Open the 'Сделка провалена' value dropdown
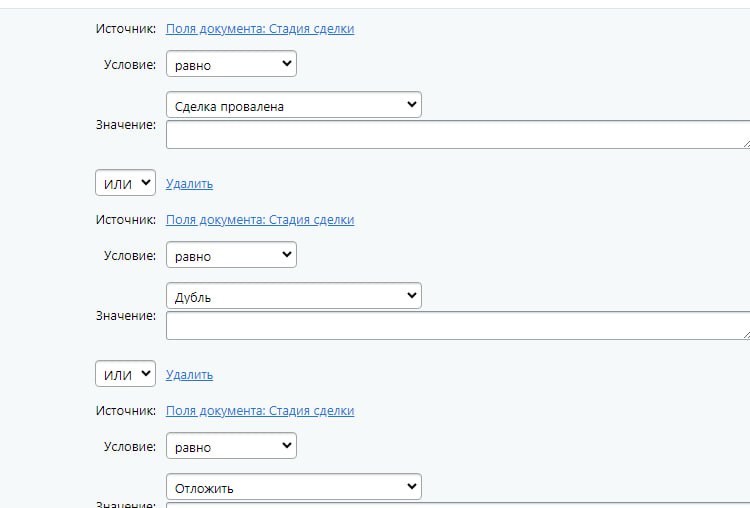The height and width of the screenshot is (508, 750). [293, 105]
